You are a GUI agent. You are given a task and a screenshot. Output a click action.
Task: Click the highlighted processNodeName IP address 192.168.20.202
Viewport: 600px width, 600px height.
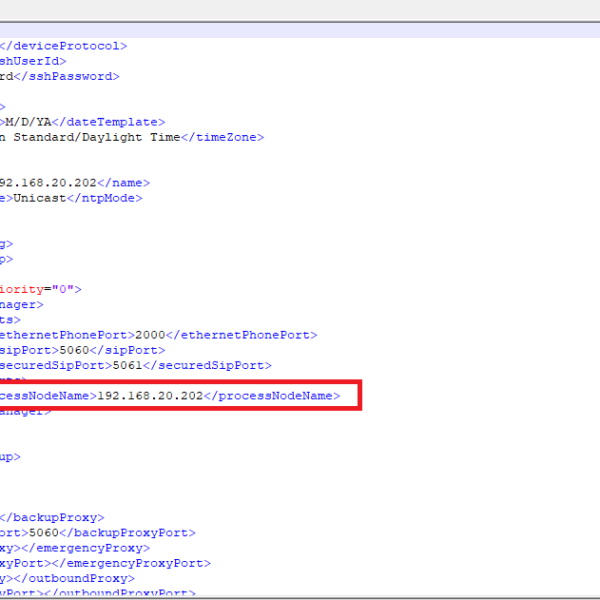point(151,396)
